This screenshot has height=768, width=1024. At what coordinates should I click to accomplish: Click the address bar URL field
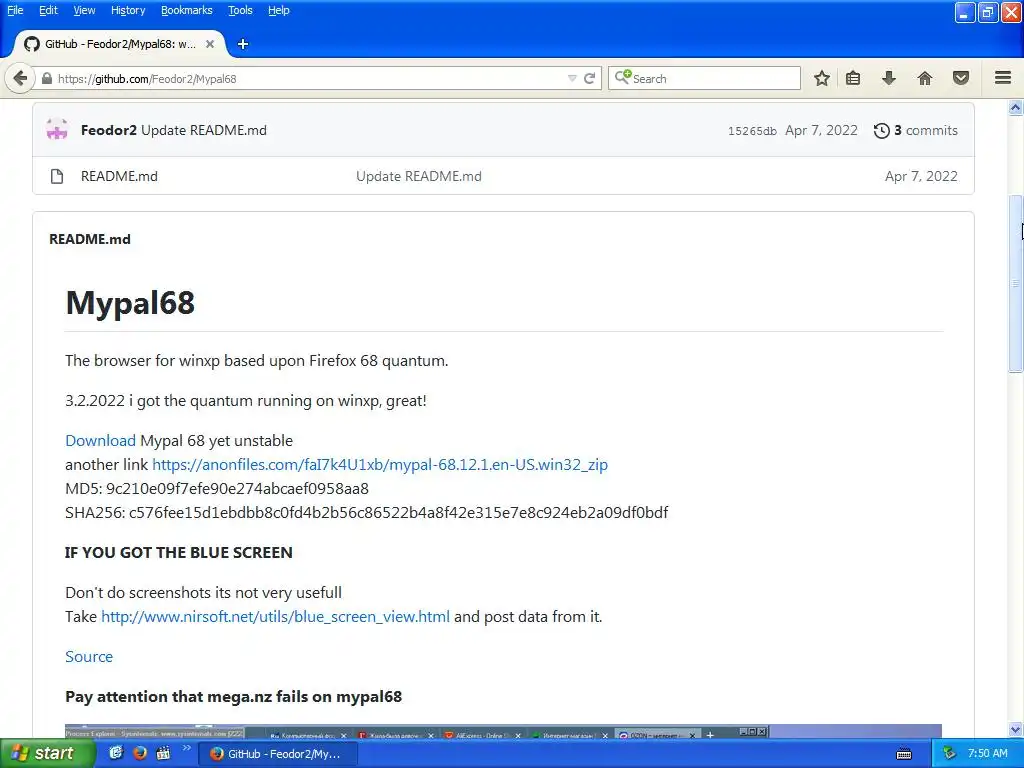tap(307, 78)
